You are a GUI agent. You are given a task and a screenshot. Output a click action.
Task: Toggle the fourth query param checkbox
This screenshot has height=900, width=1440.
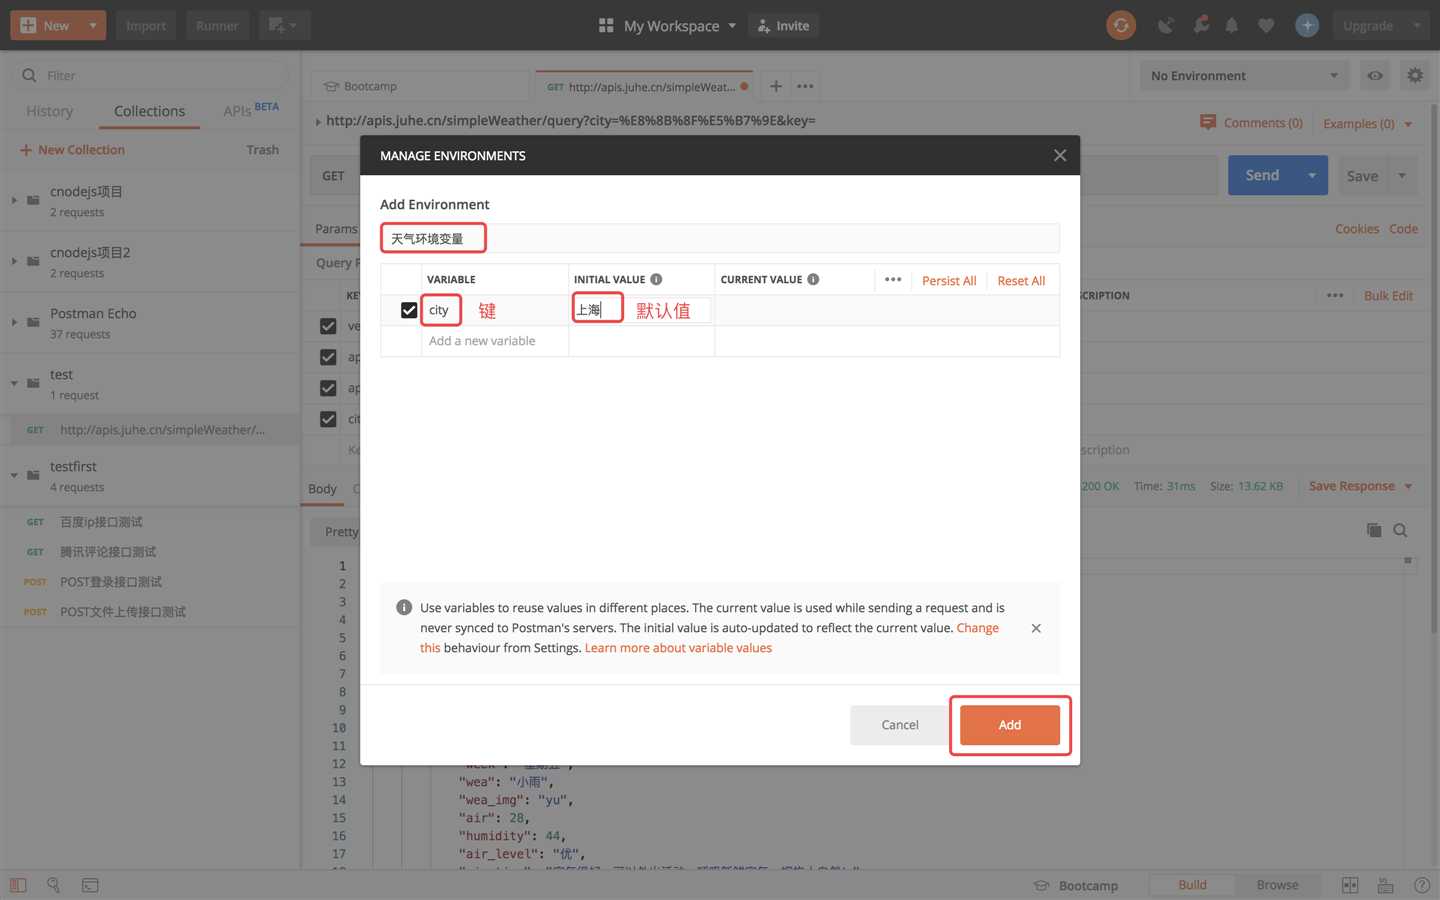(x=328, y=419)
